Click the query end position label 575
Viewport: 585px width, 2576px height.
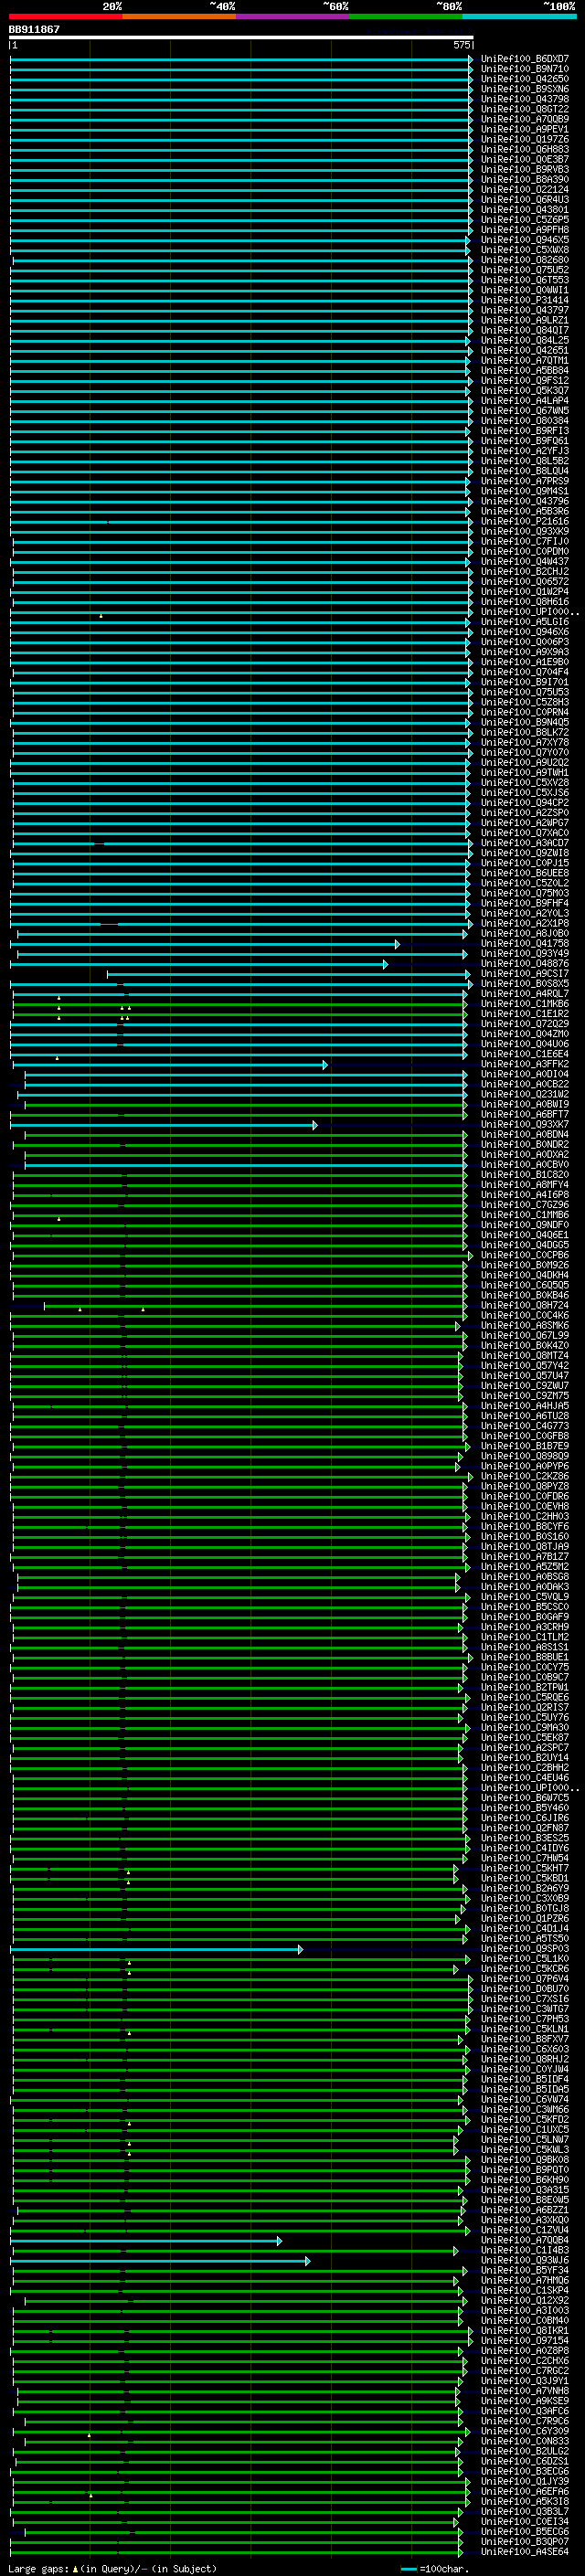click(461, 45)
